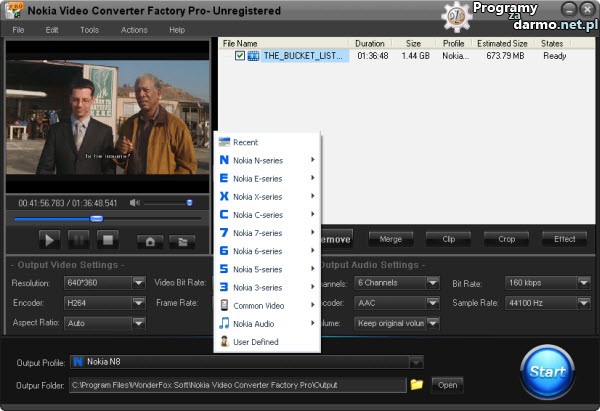
Task: Click the Output Folder path field
Action: [235, 385]
